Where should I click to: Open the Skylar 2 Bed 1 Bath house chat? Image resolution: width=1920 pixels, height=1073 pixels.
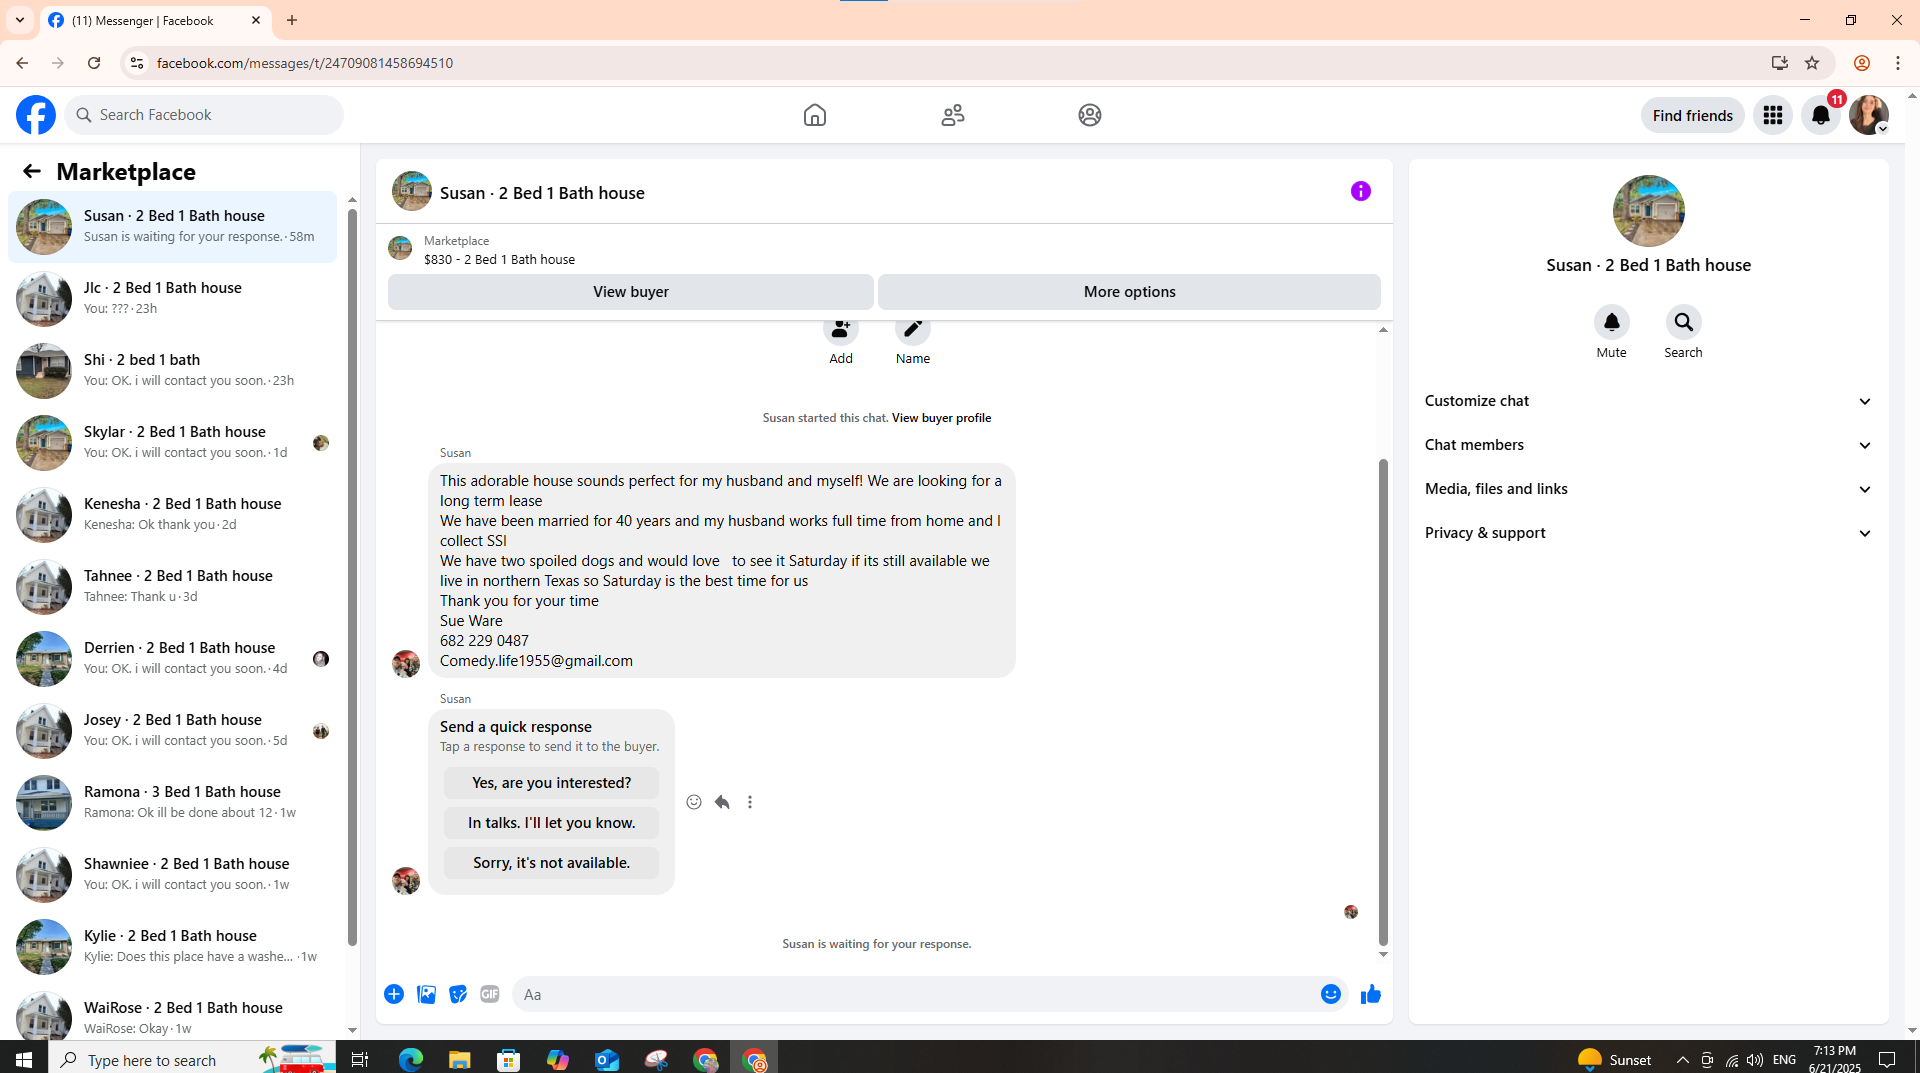click(172, 442)
